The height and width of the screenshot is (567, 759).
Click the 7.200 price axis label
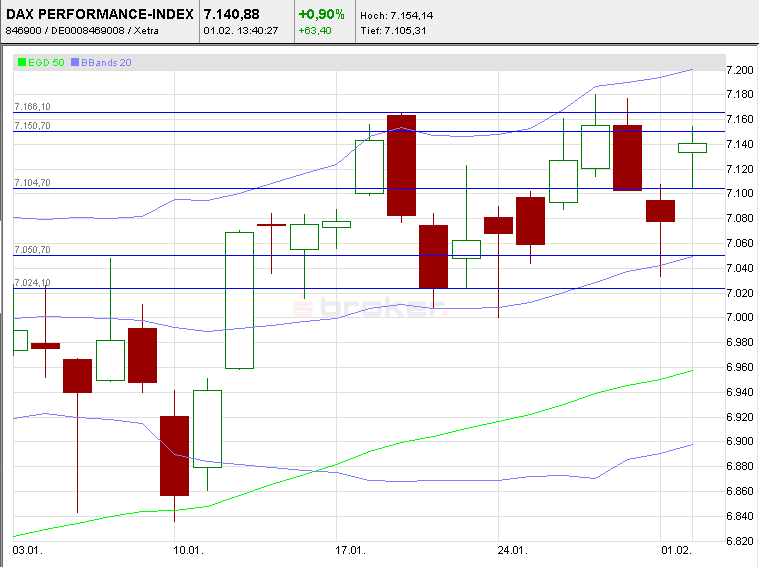pyautogui.click(x=740, y=70)
